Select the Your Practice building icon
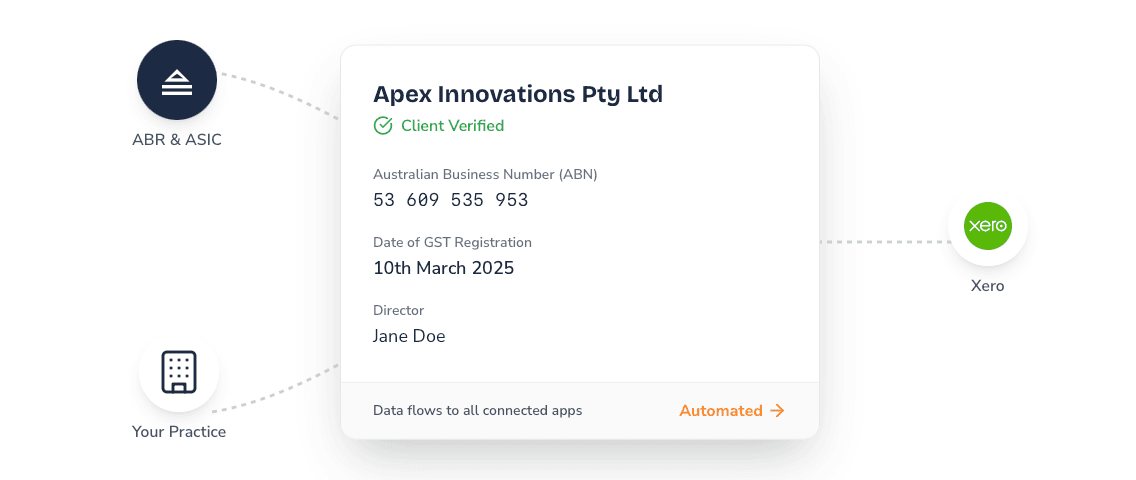The width and height of the screenshot is (1136, 480). tap(179, 373)
